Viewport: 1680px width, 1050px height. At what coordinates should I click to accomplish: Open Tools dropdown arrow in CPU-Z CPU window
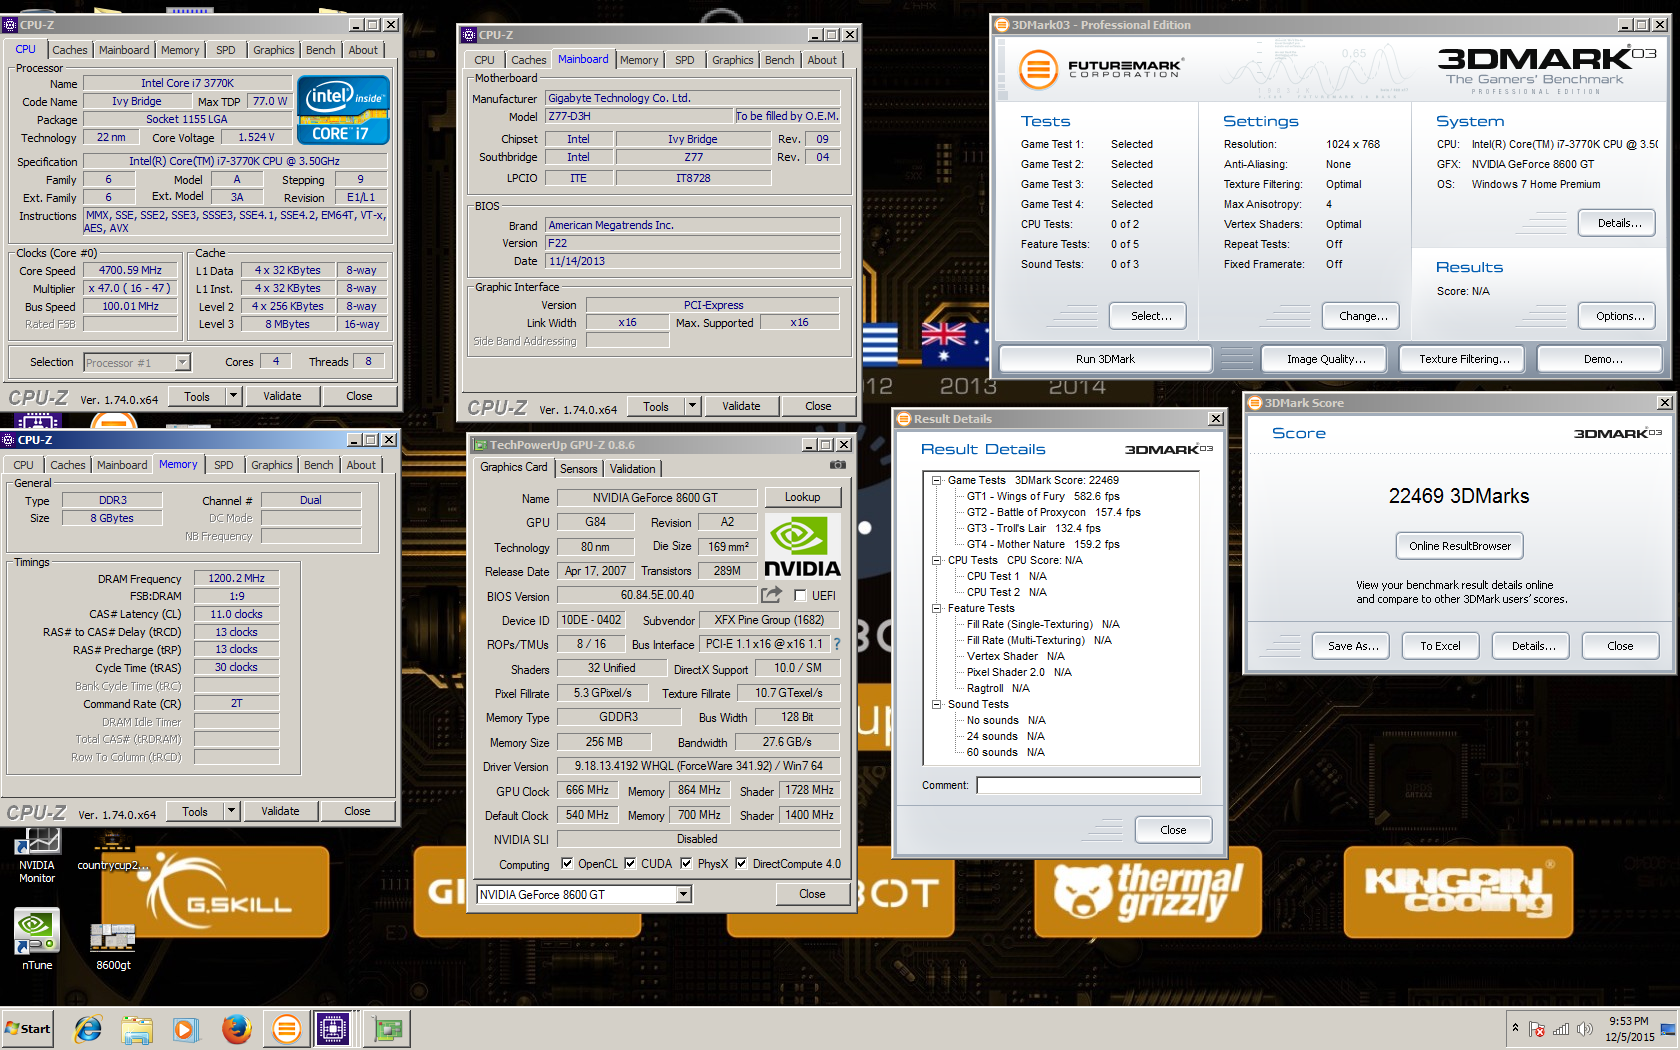(x=233, y=396)
